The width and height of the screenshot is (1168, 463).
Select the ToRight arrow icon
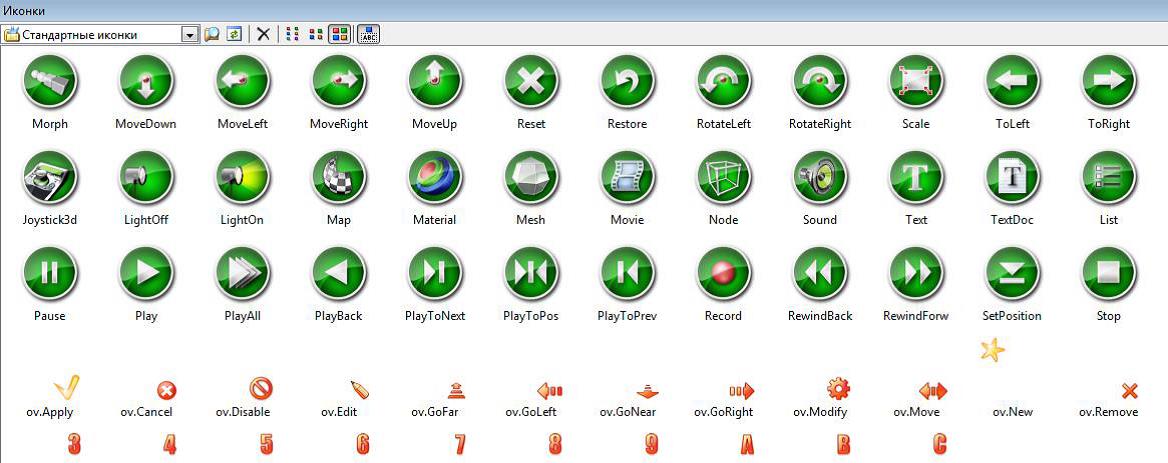(x=1109, y=82)
